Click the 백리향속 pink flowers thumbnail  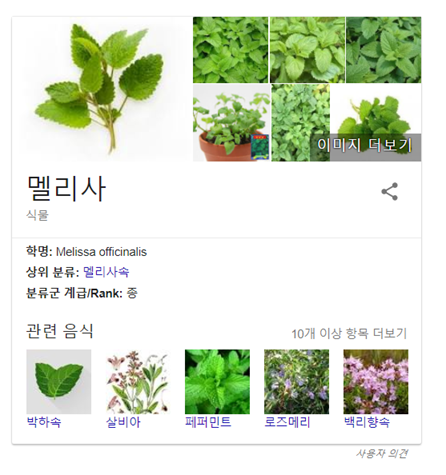coord(376,382)
